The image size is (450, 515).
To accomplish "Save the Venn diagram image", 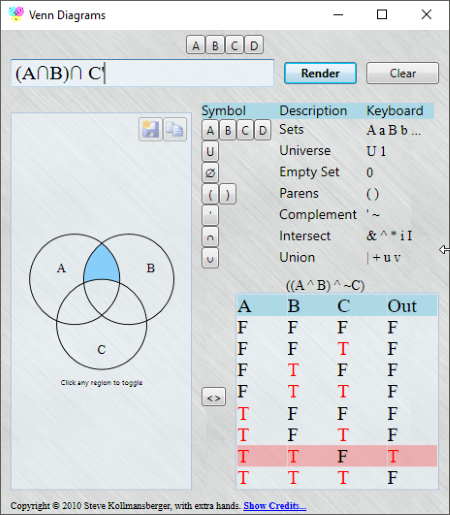I will click(x=150, y=130).
